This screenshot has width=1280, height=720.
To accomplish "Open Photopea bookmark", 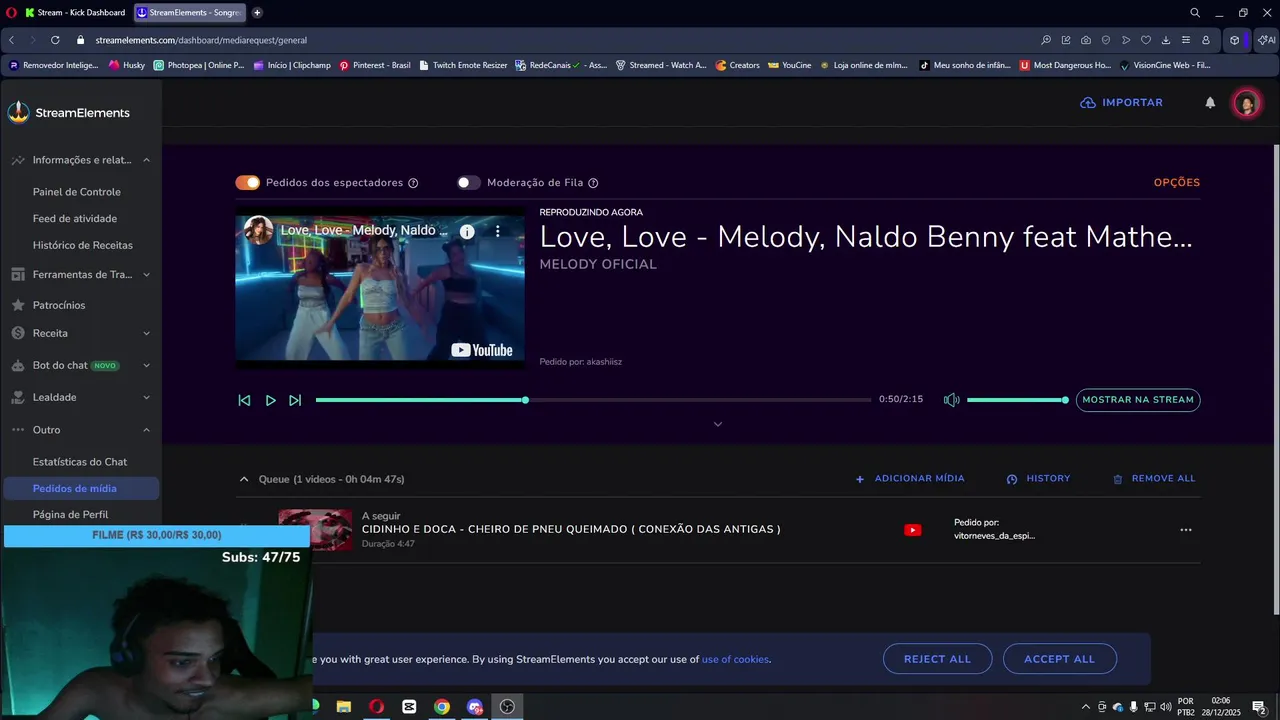I will click(x=198, y=65).
